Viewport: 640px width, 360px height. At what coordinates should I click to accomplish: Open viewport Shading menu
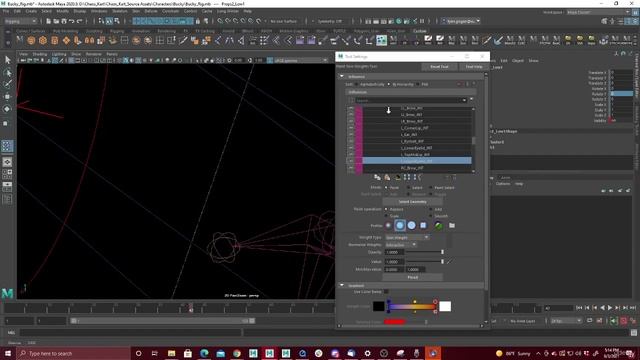(40, 54)
